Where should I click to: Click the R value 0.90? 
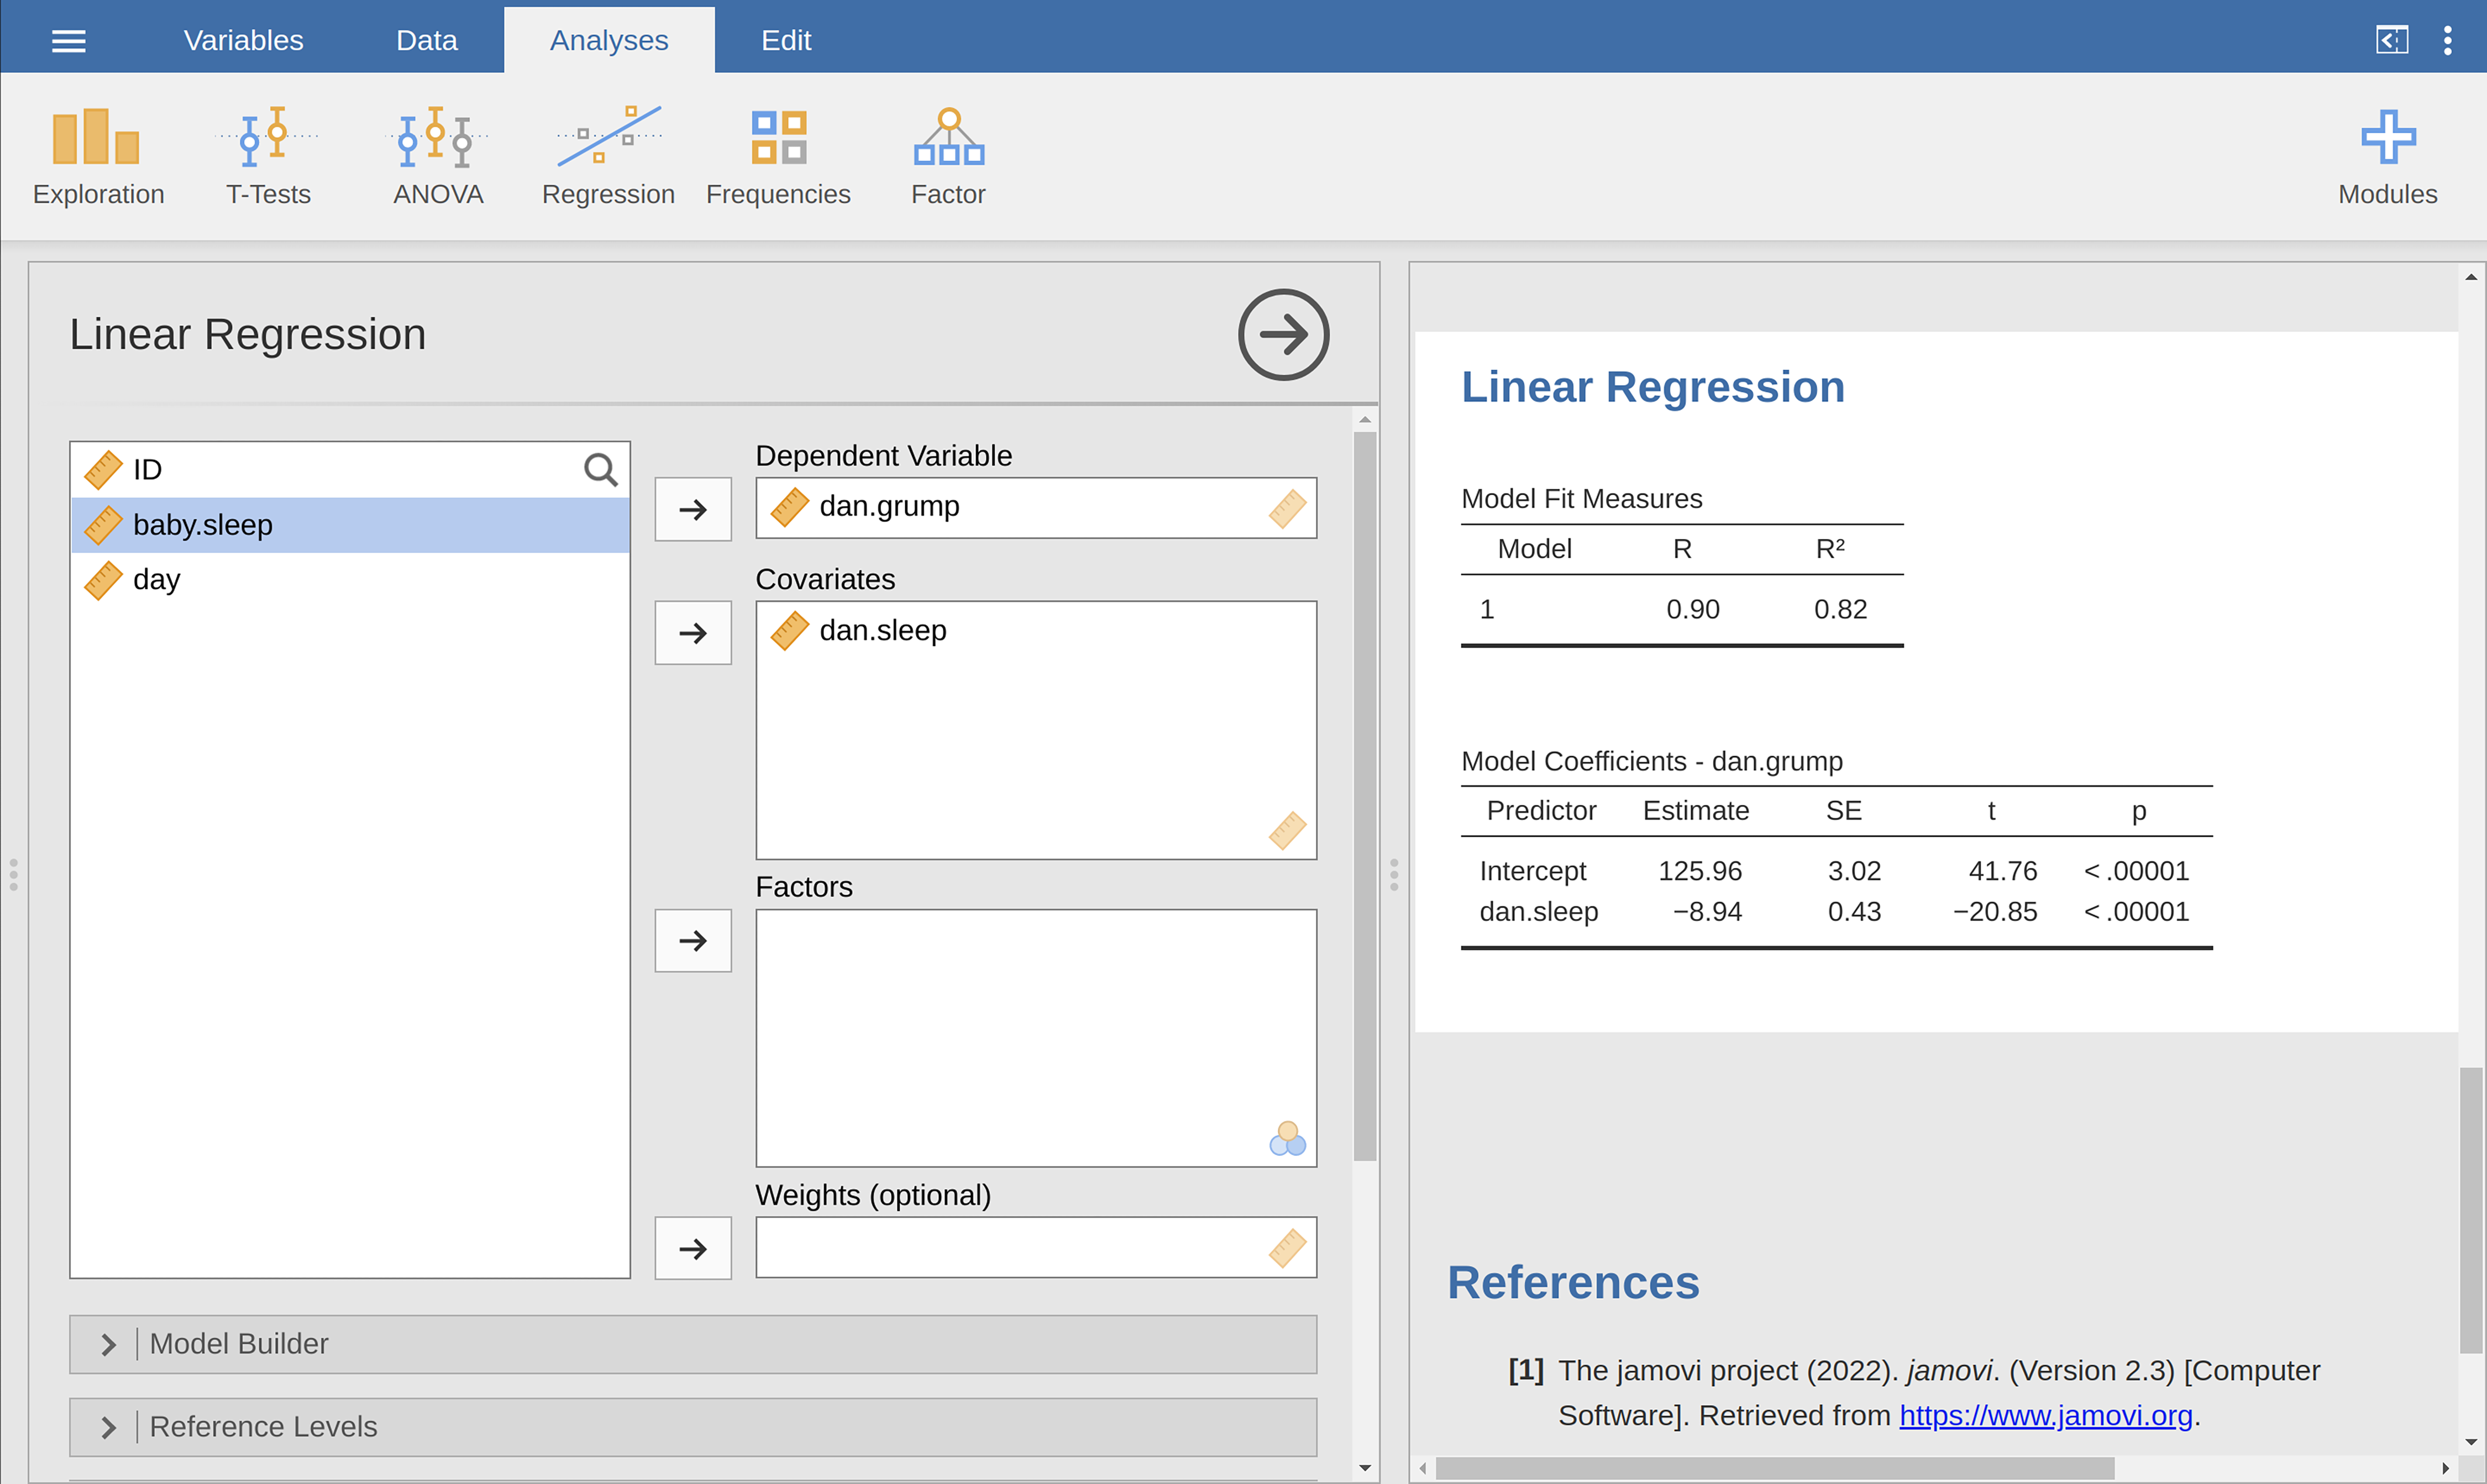tap(1692, 609)
